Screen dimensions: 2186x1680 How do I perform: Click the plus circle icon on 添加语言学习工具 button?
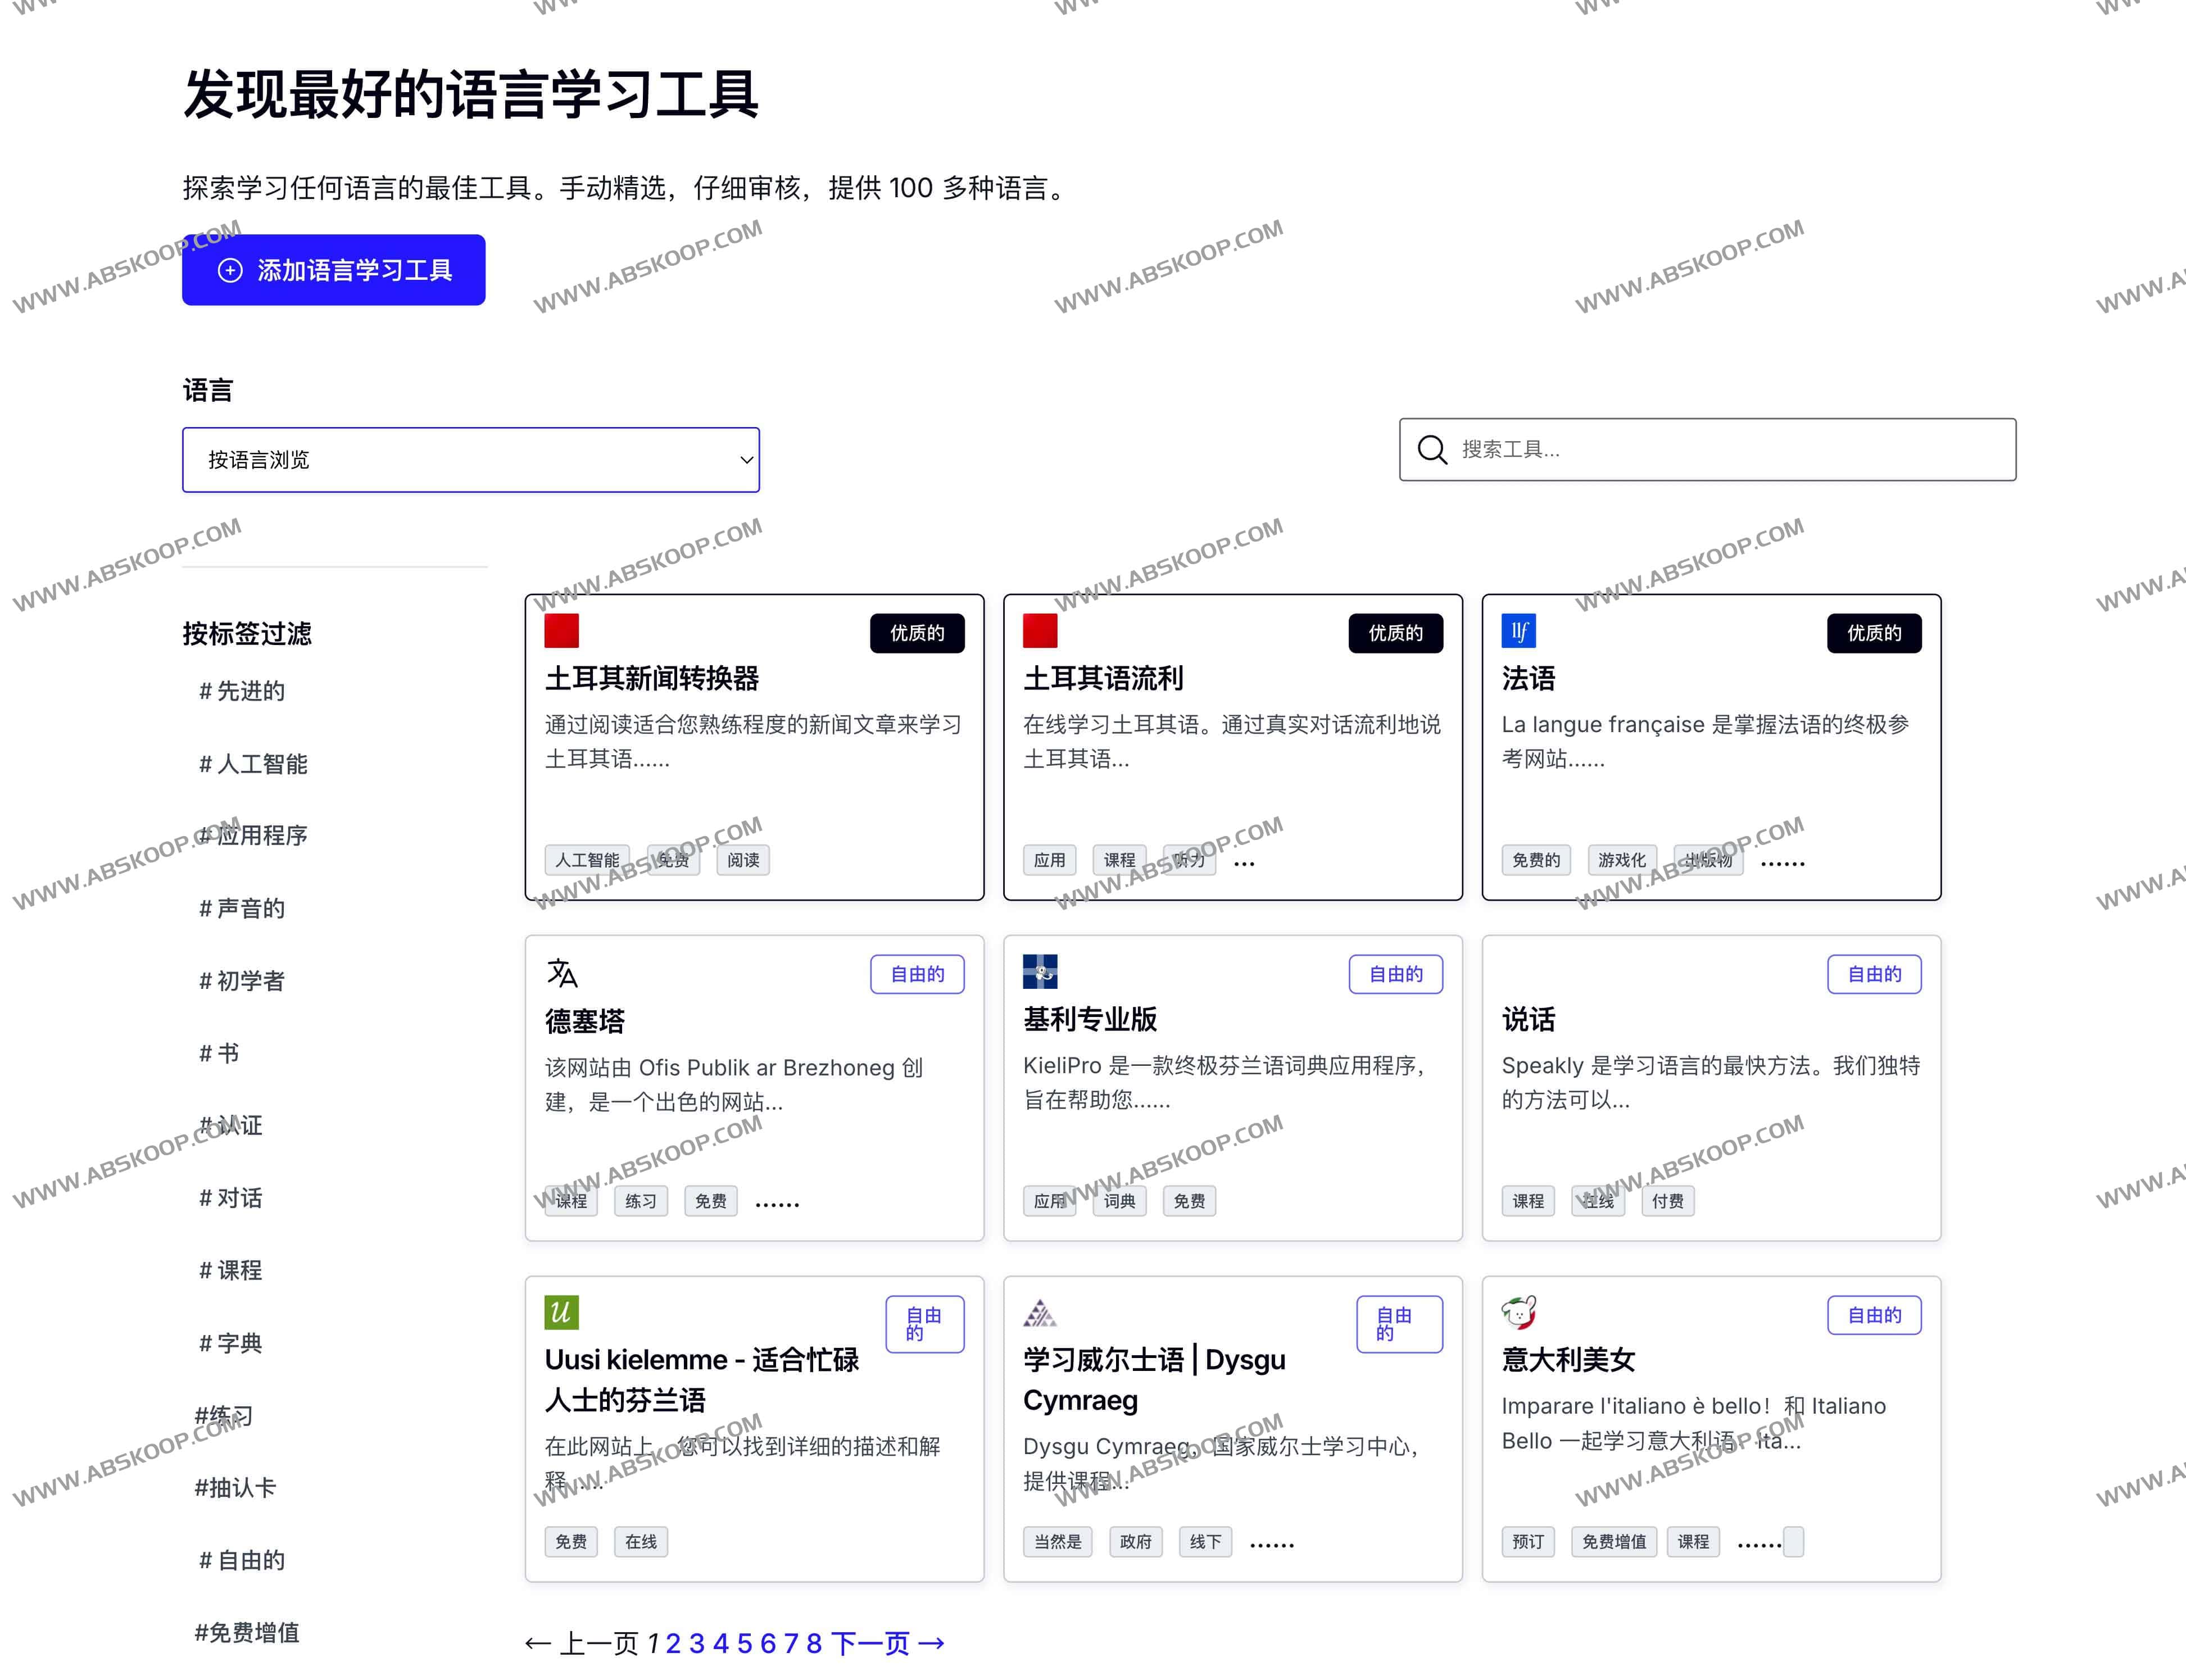[230, 270]
